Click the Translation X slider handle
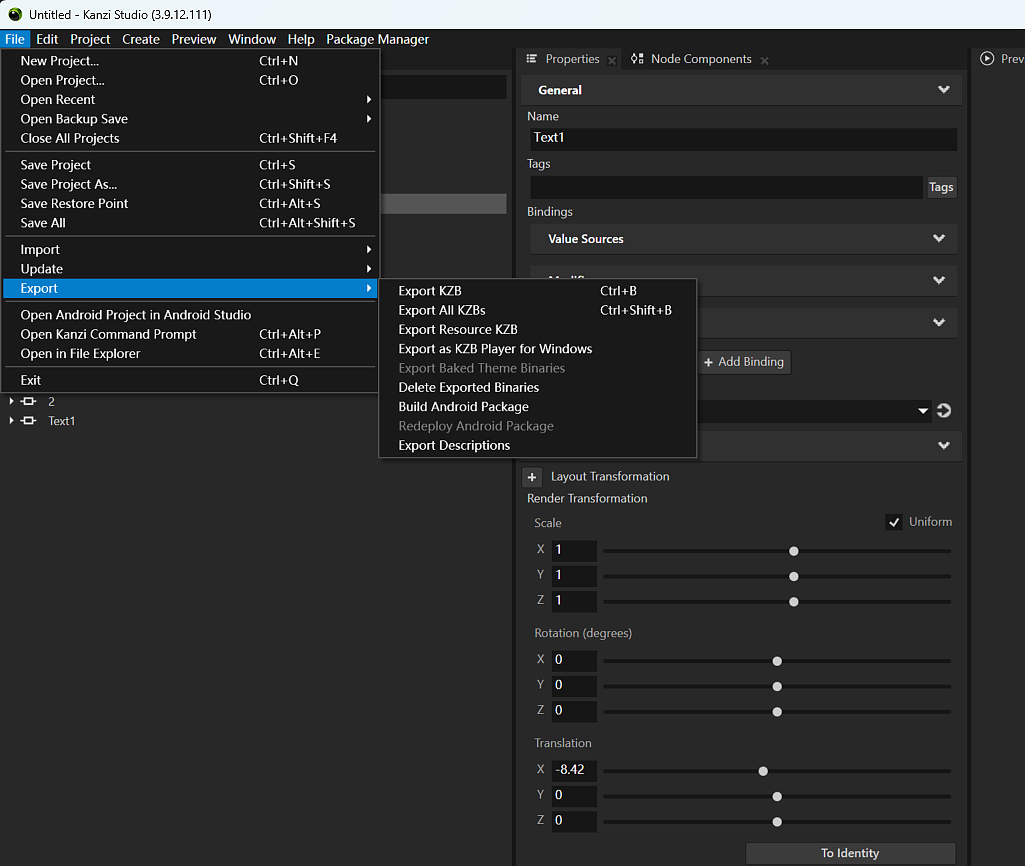 [x=763, y=771]
